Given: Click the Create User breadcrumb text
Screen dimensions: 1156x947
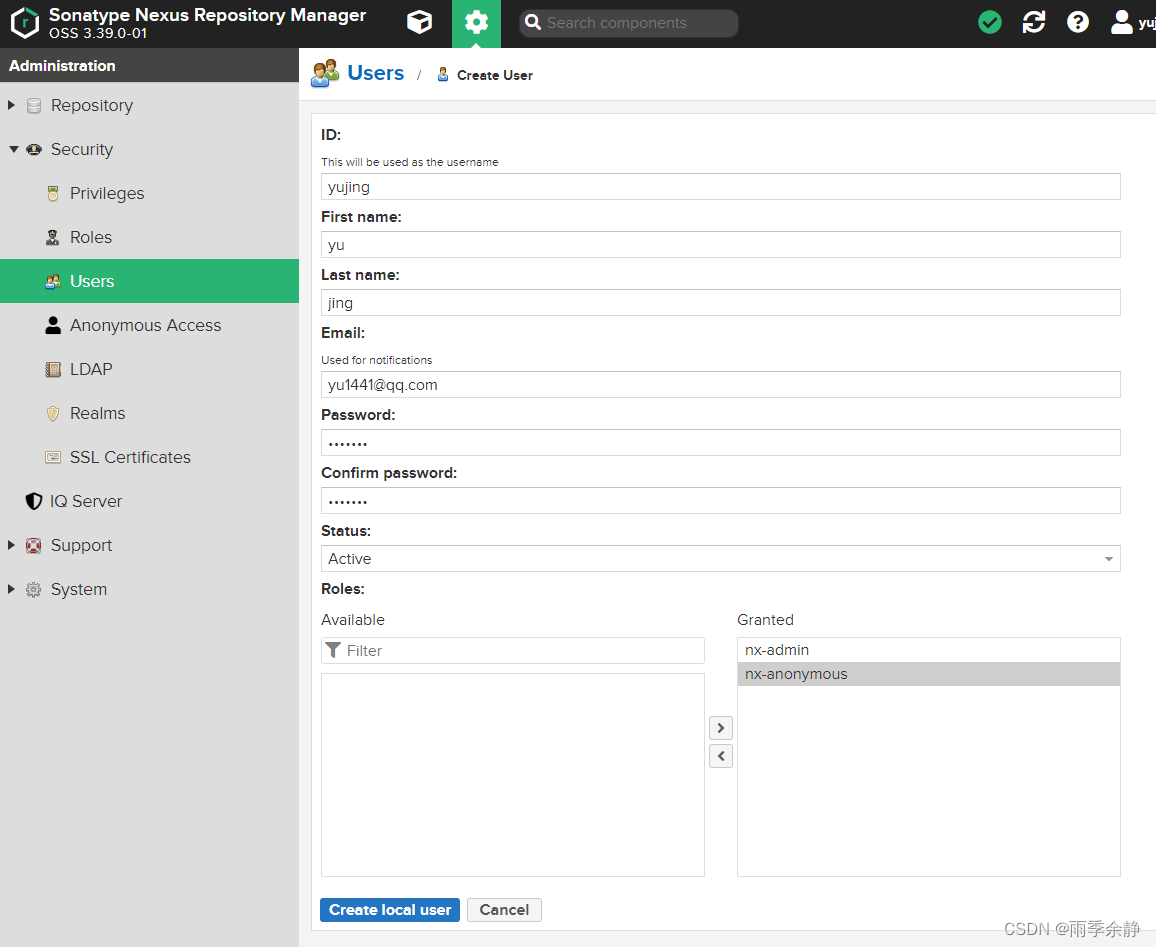Looking at the screenshot, I should tap(495, 75).
